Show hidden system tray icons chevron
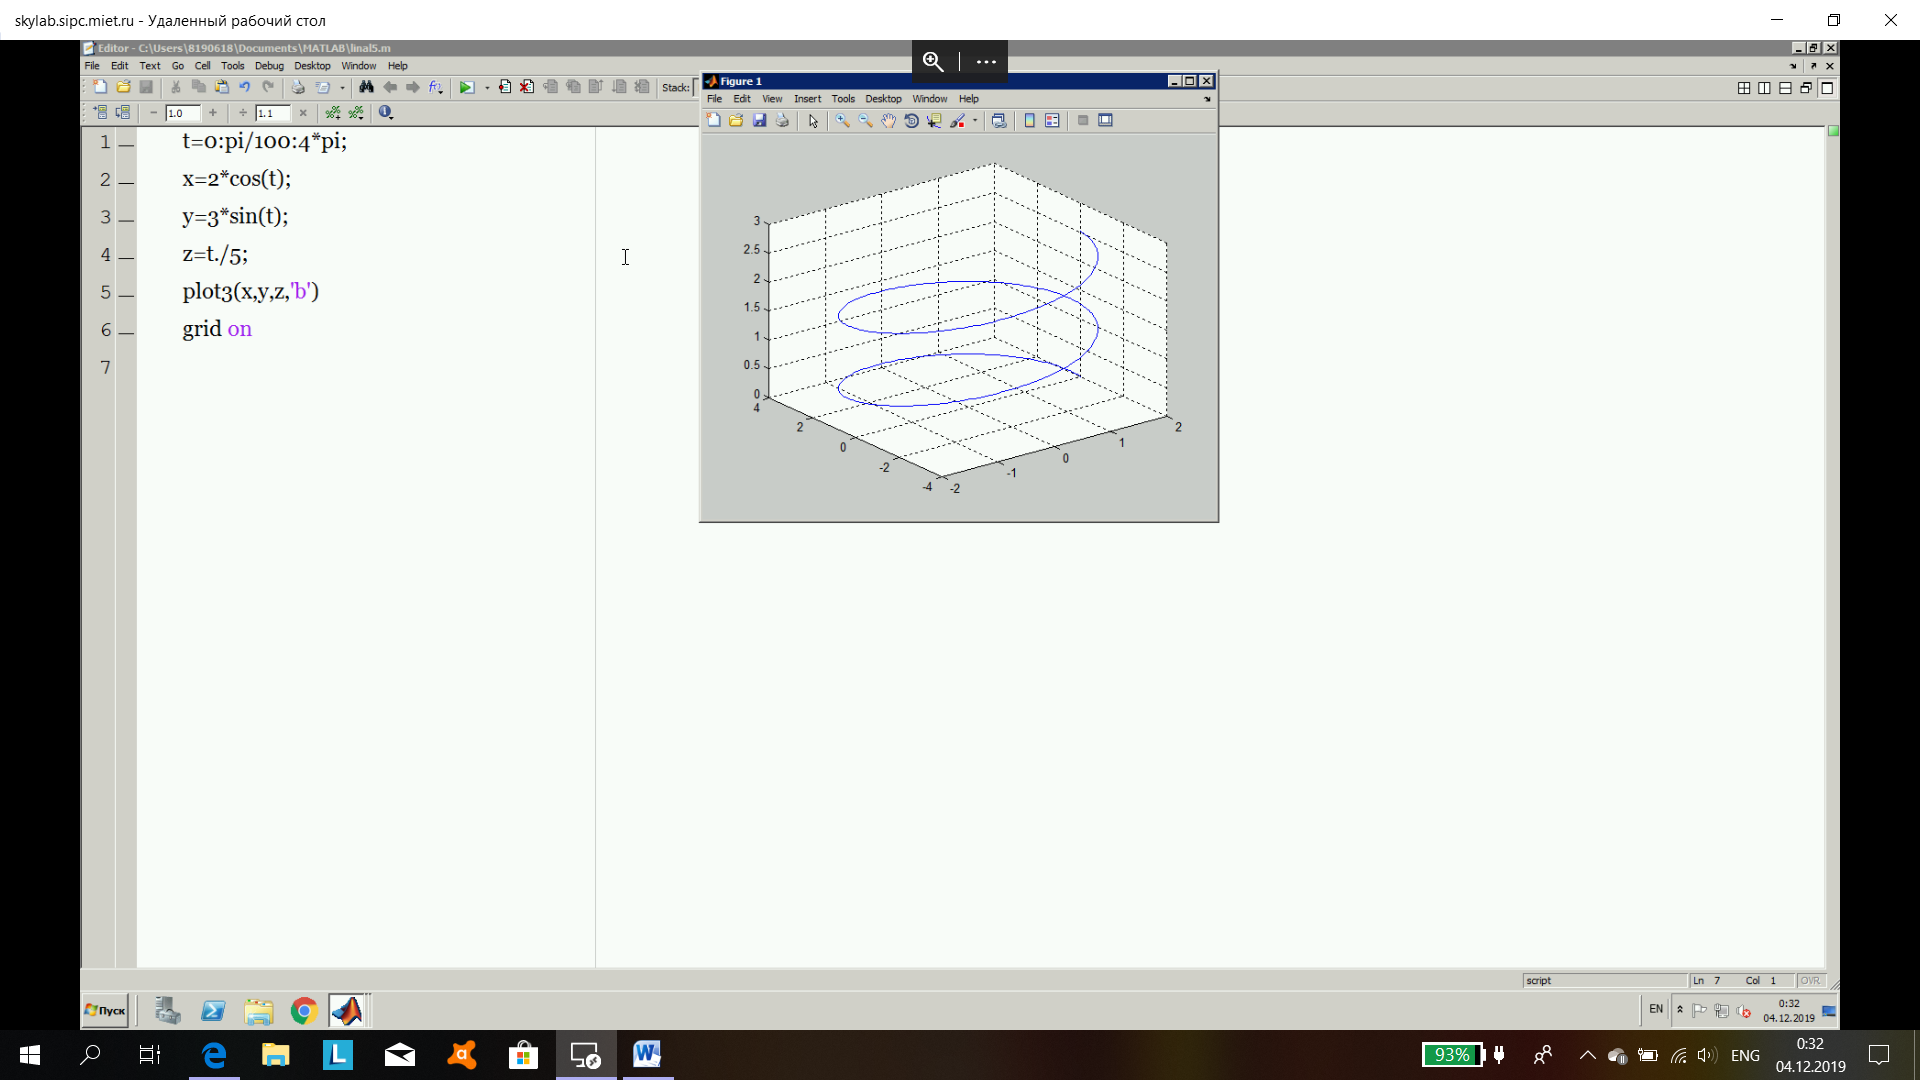The height and width of the screenshot is (1080, 1920). 1588,1055
